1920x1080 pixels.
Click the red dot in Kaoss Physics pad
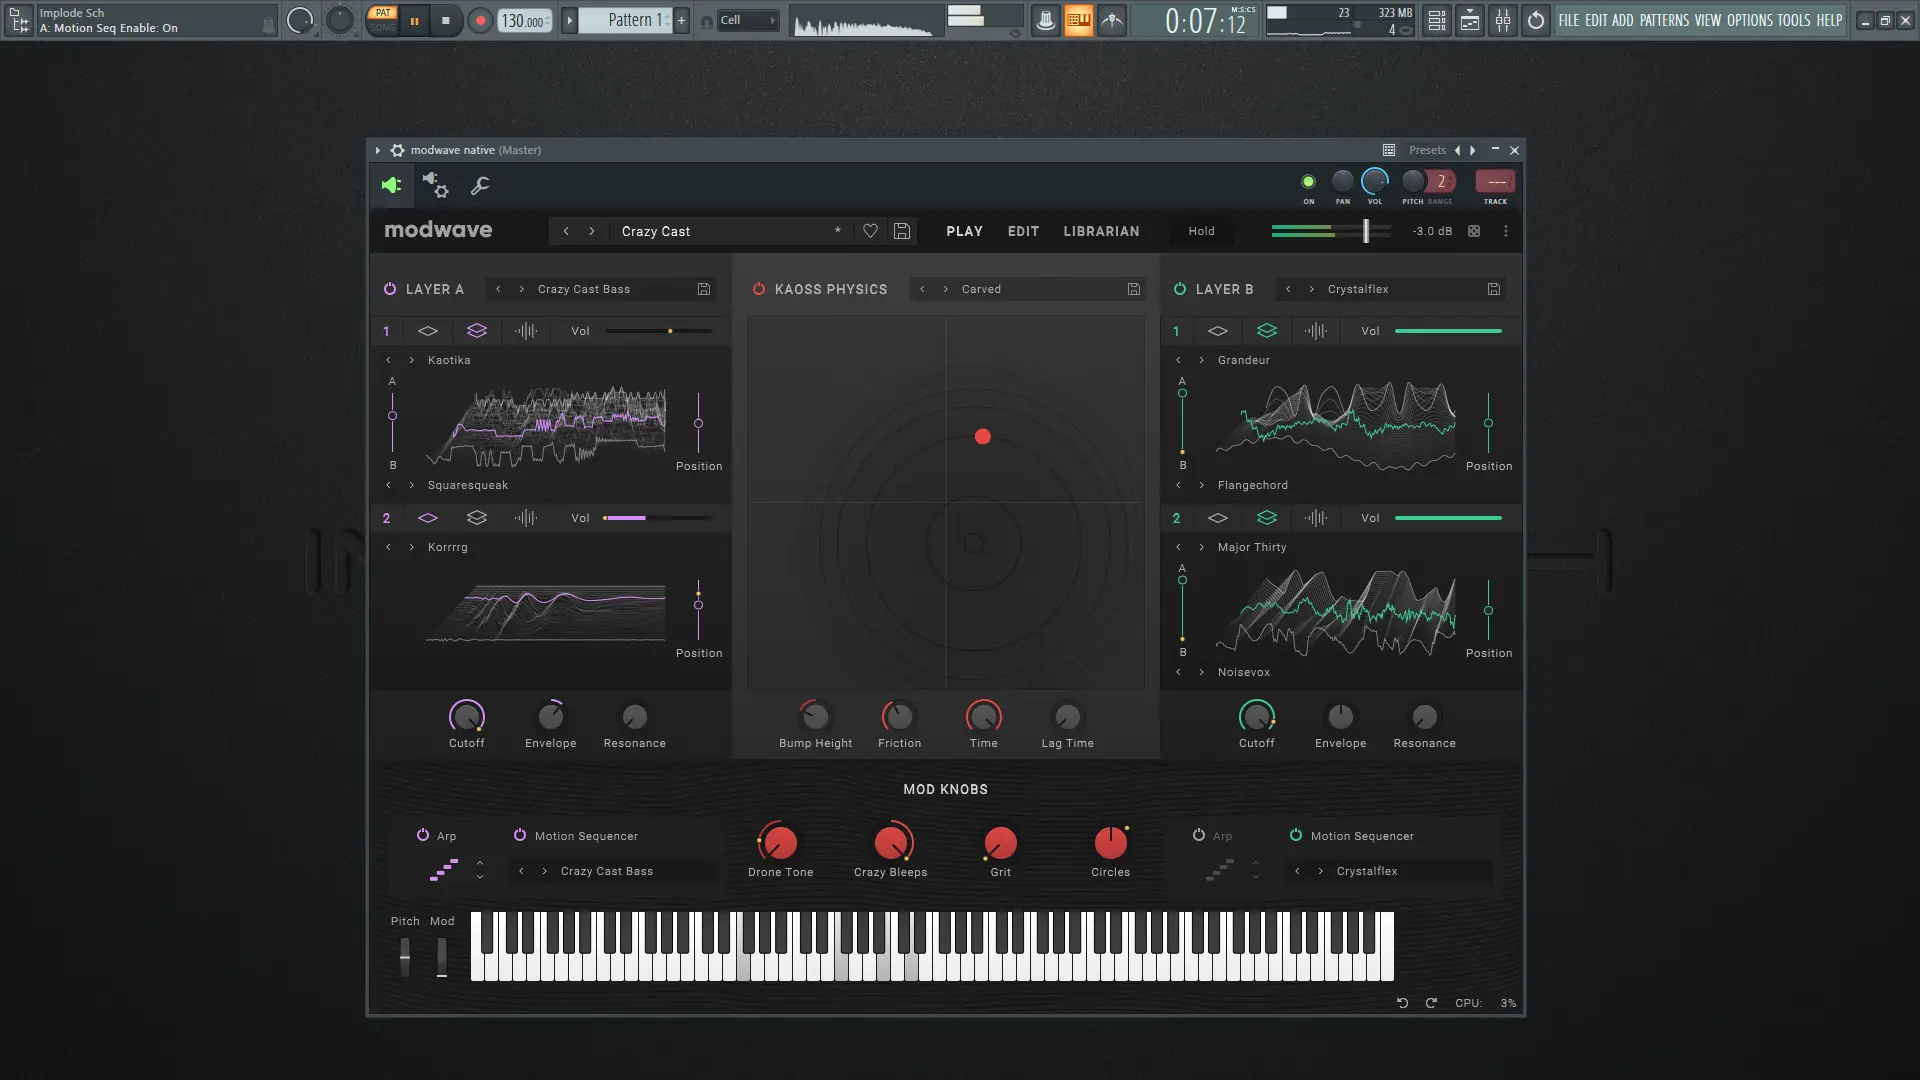983,436
